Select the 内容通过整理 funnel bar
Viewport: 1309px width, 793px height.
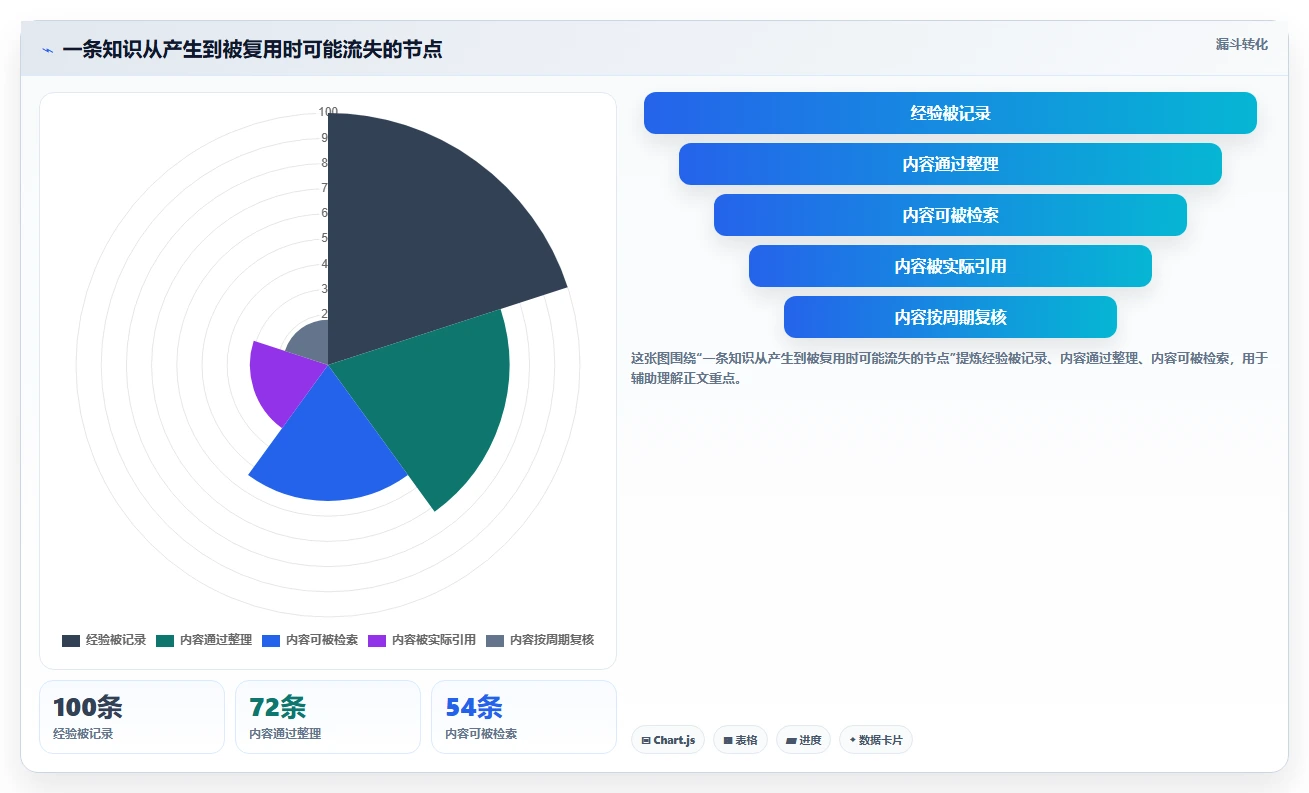point(950,164)
